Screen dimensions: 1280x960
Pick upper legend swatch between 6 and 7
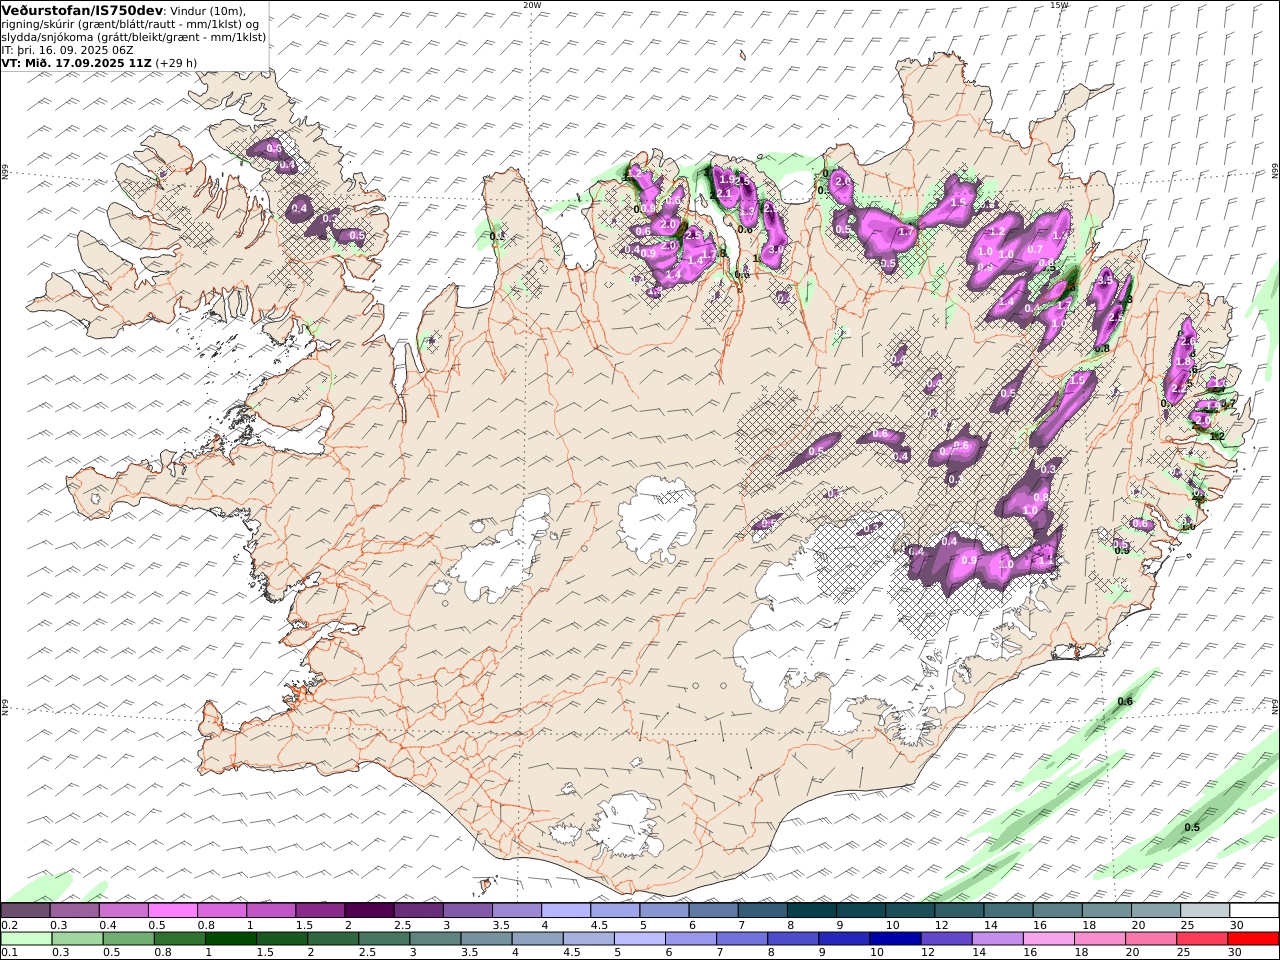(x=713, y=911)
